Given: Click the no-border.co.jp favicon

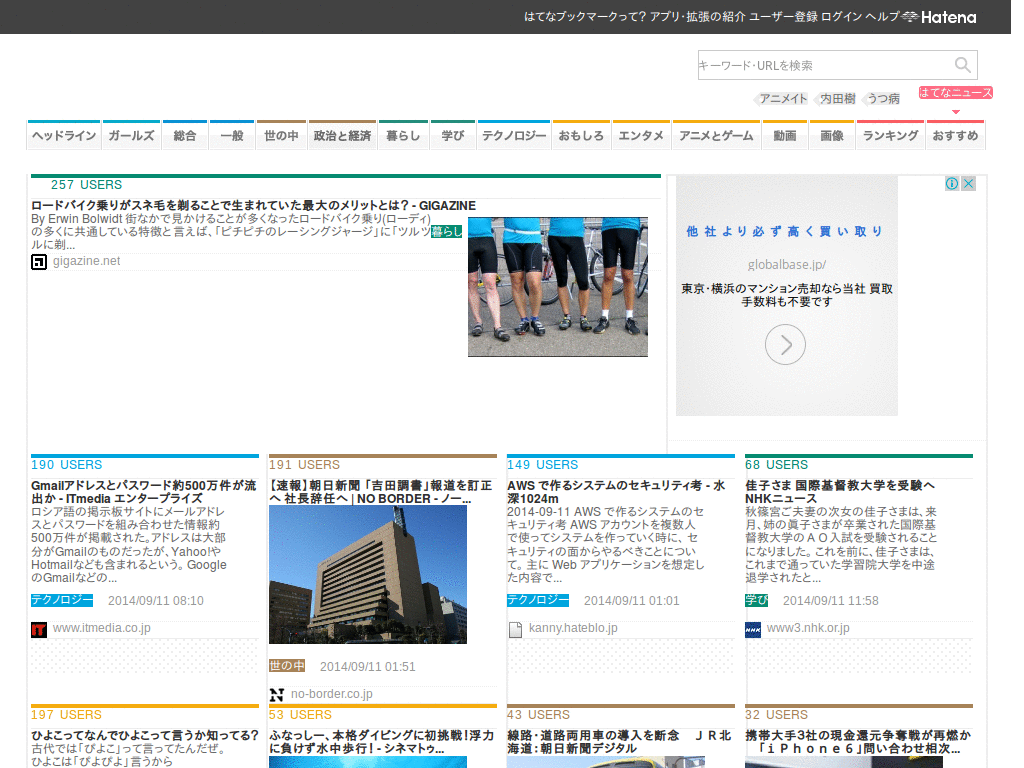Looking at the screenshot, I should pos(277,695).
